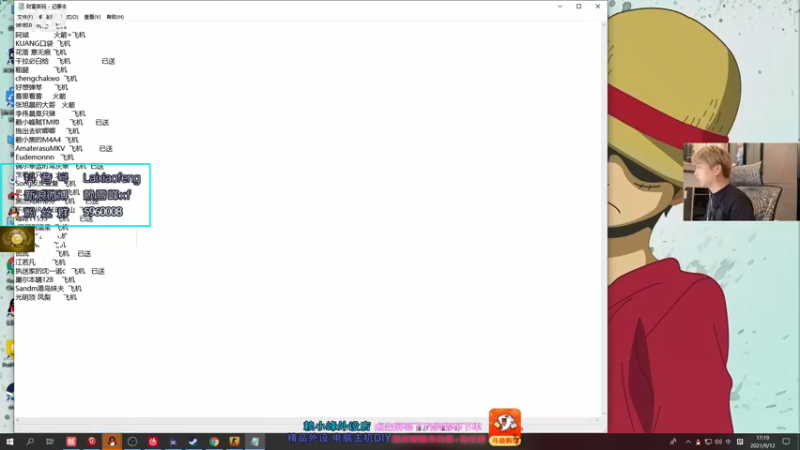The height and width of the screenshot is (450, 800).
Task: Click the '已送' mark on the AmaterasuMKV line
Action: pos(106,148)
